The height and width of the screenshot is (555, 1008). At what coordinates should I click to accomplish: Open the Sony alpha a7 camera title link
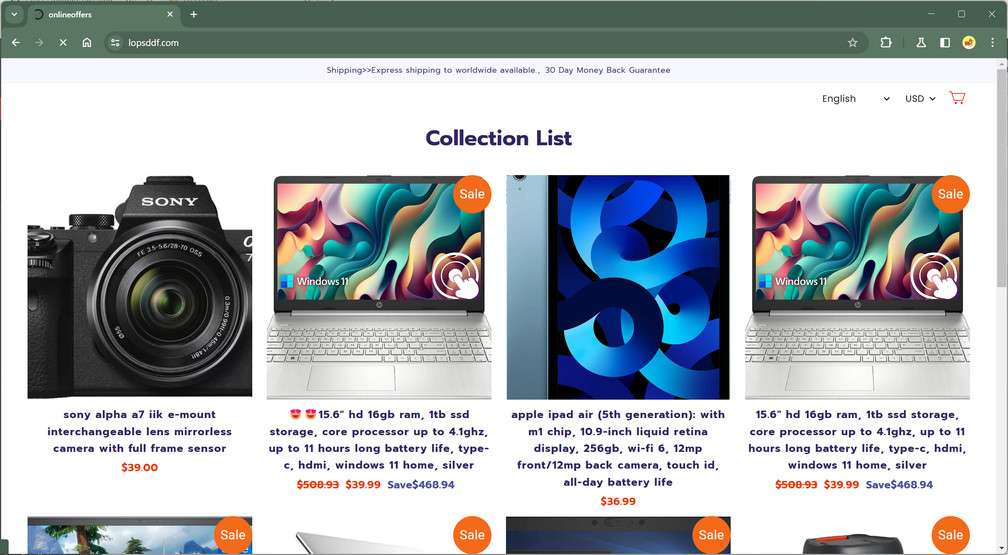140,432
